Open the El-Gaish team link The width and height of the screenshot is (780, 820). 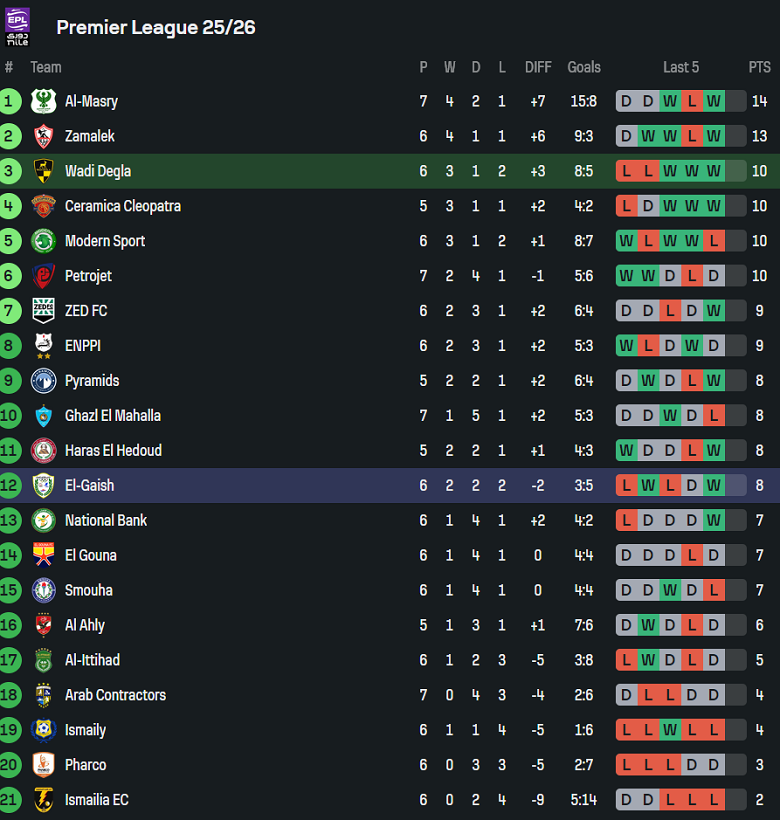pyautogui.click(x=90, y=486)
